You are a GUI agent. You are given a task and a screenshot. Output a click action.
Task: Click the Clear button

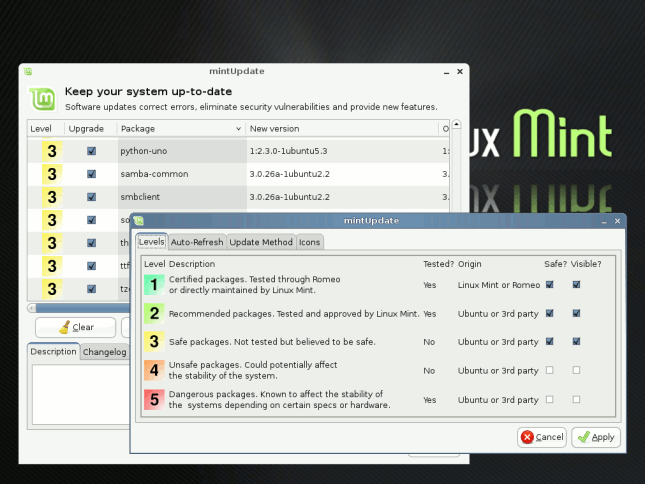click(x=76, y=327)
